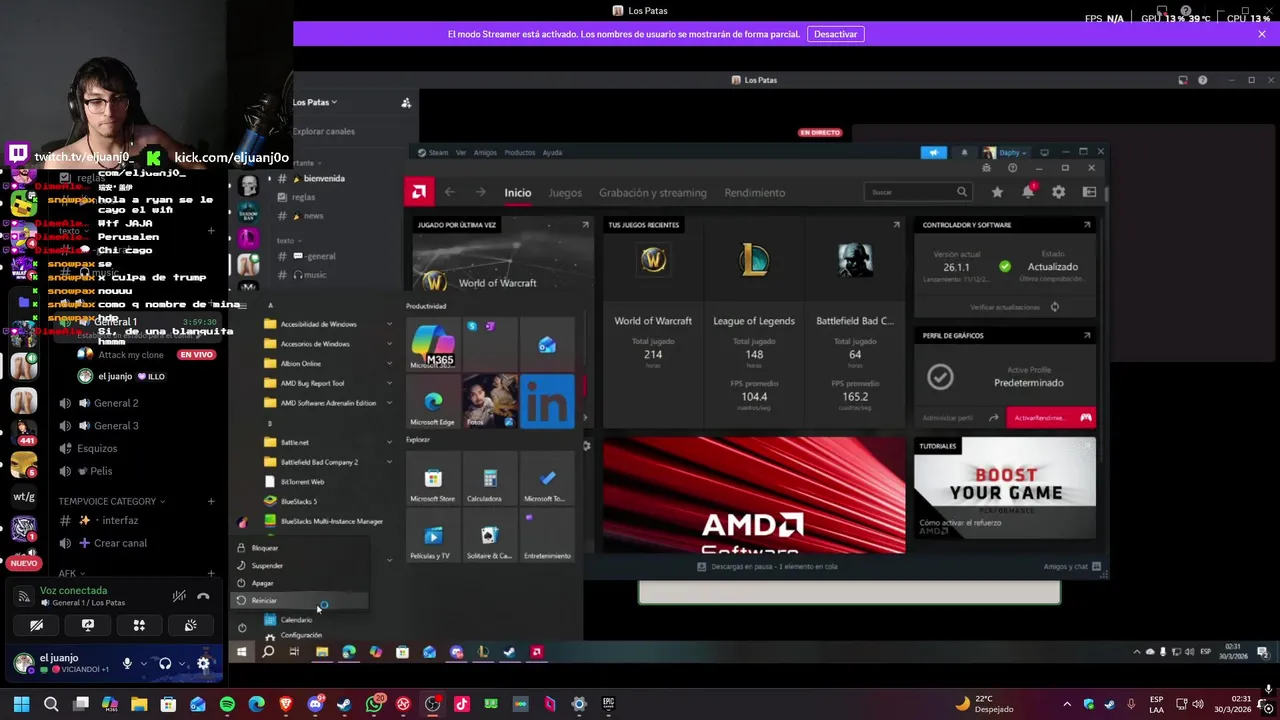Screen dimensions: 1280x720
Task: Share your screen in Discord
Action: [x=88, y=625]
